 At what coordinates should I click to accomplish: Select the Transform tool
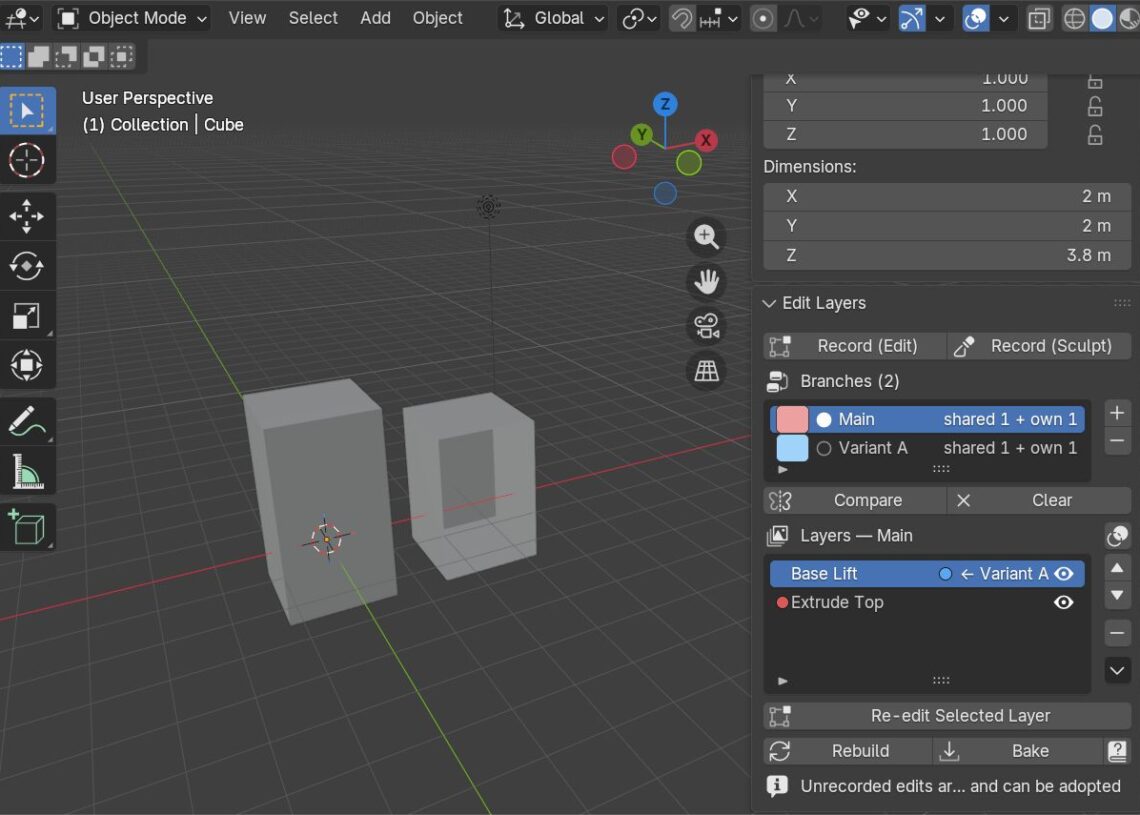[27, 365]
